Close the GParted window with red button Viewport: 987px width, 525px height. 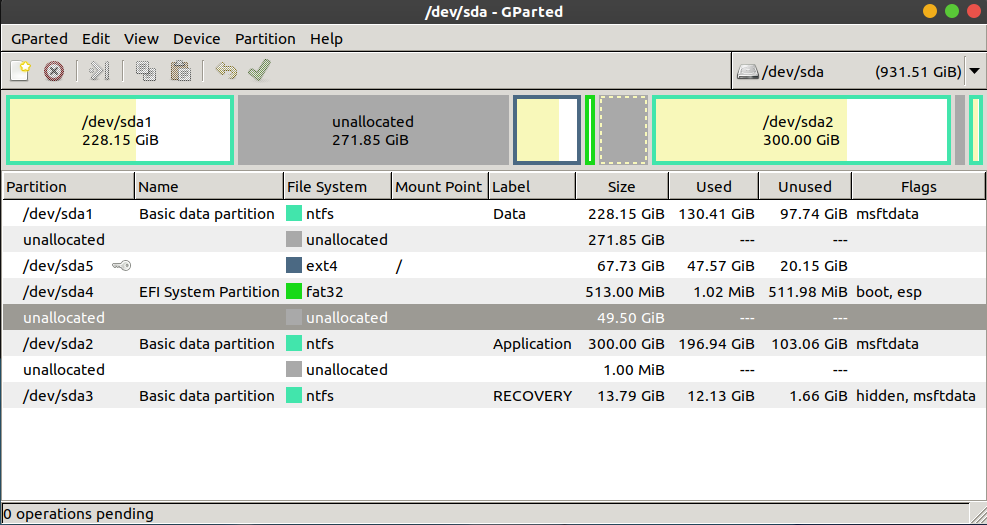973,11
